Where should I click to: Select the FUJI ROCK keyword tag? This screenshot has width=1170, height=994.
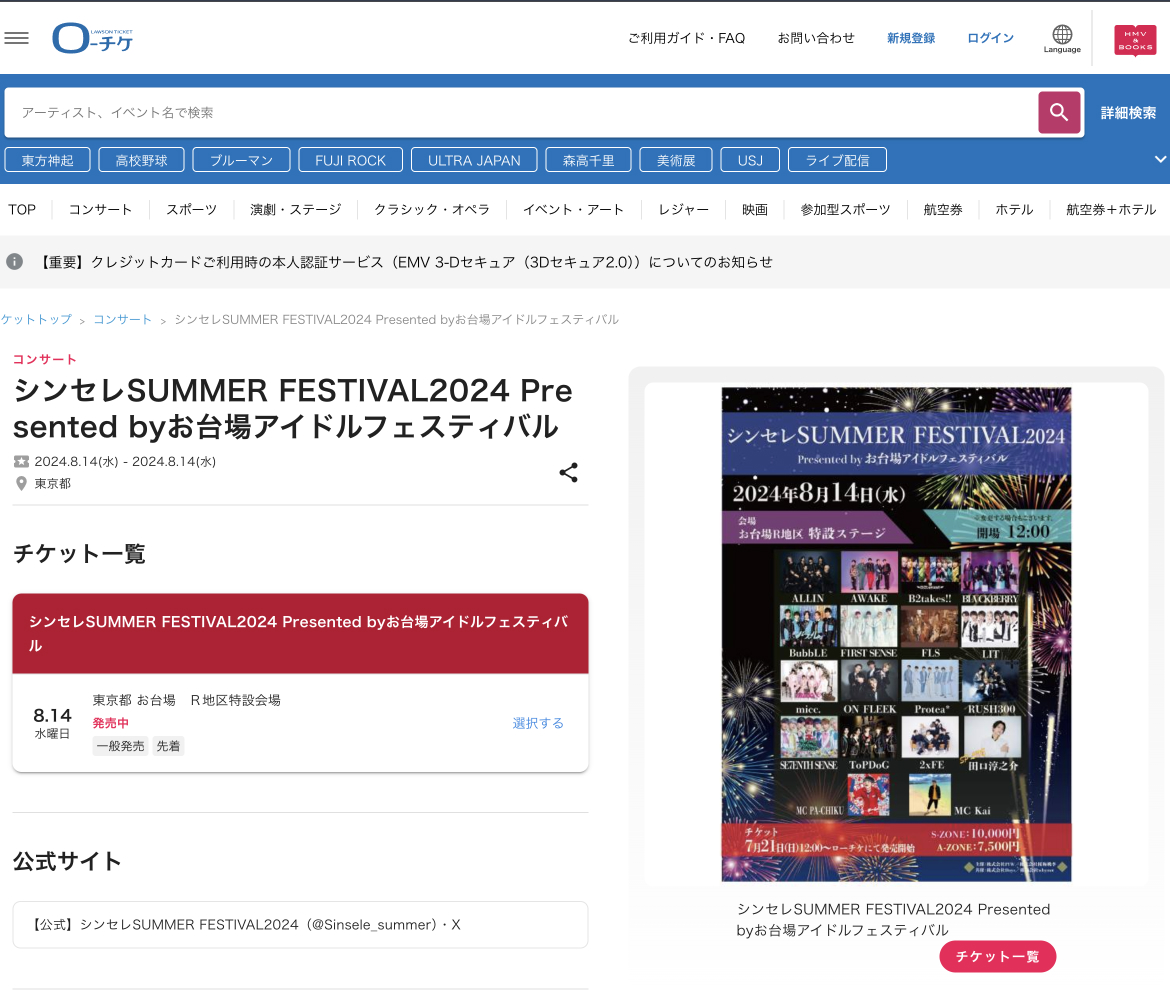click(x=350, y=160)
